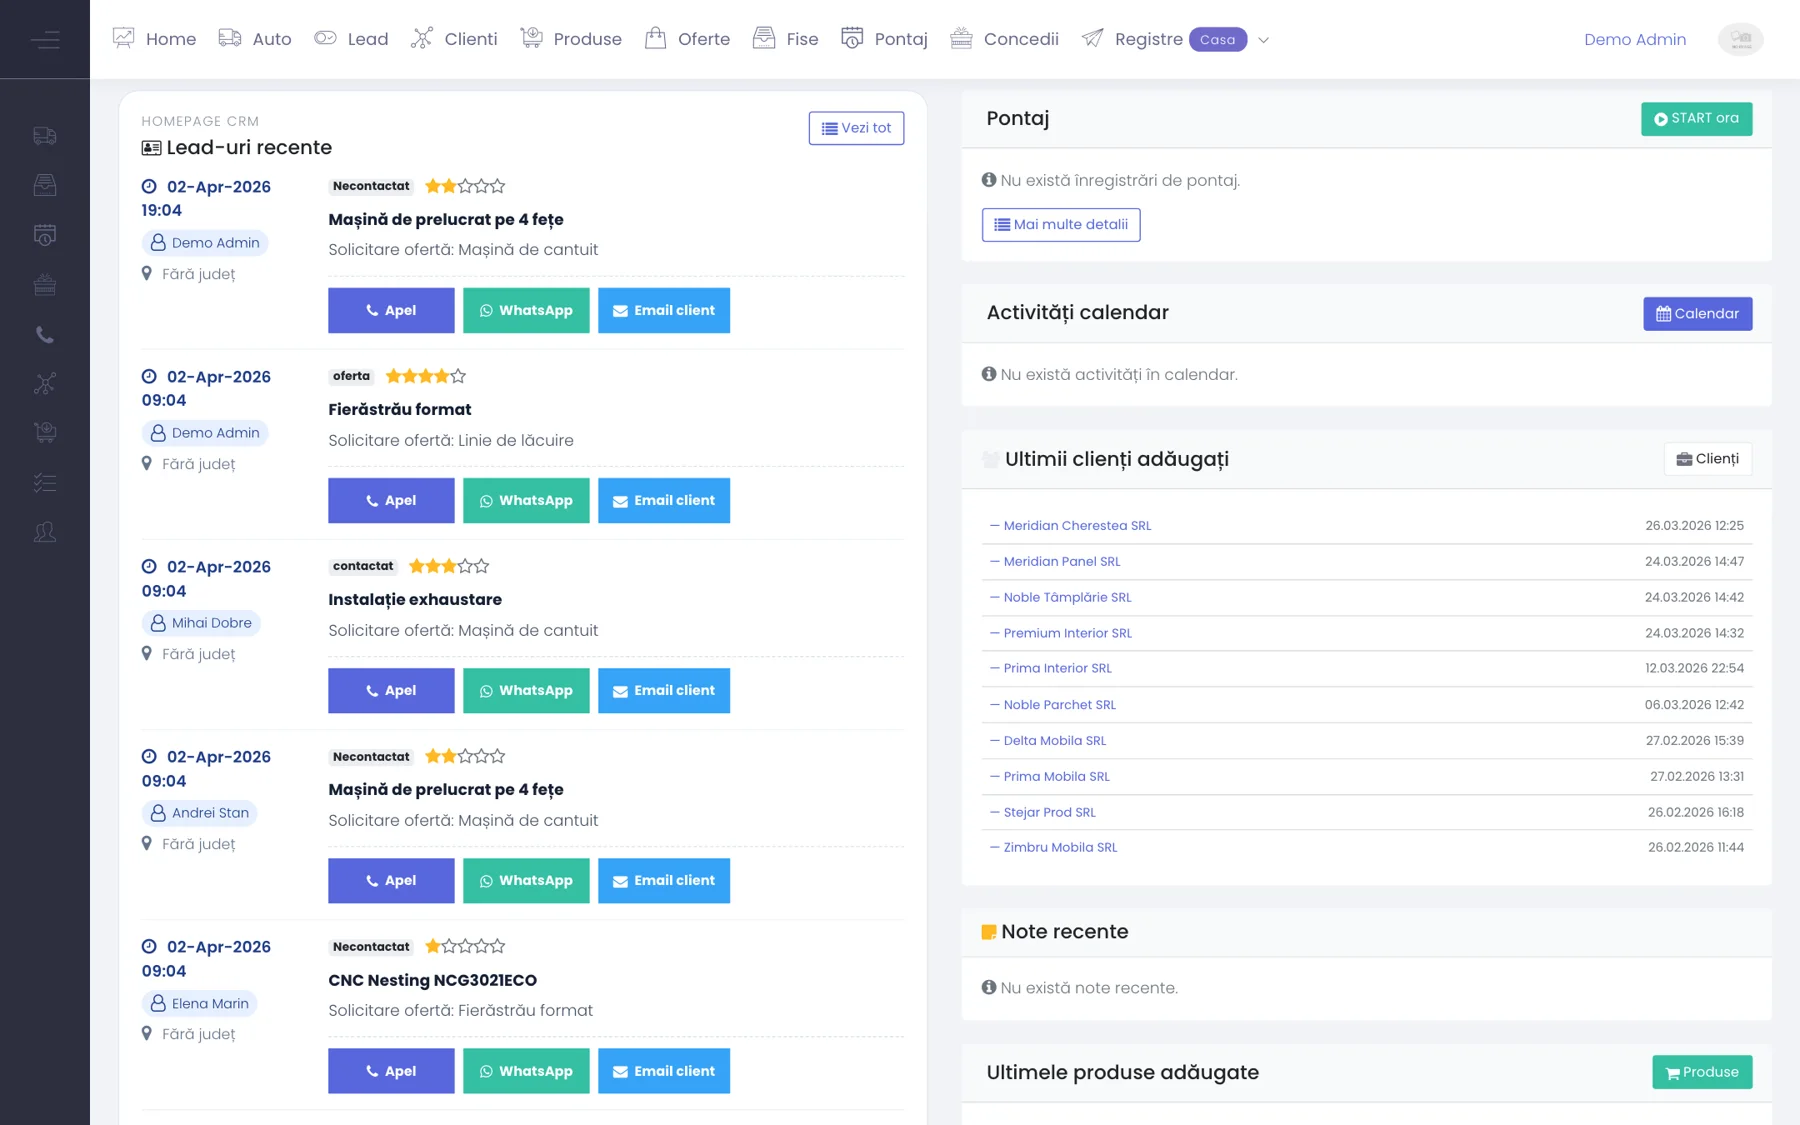Click the Elena Marin owner badge
1800x1125 pixels.
coord(200,1004)
